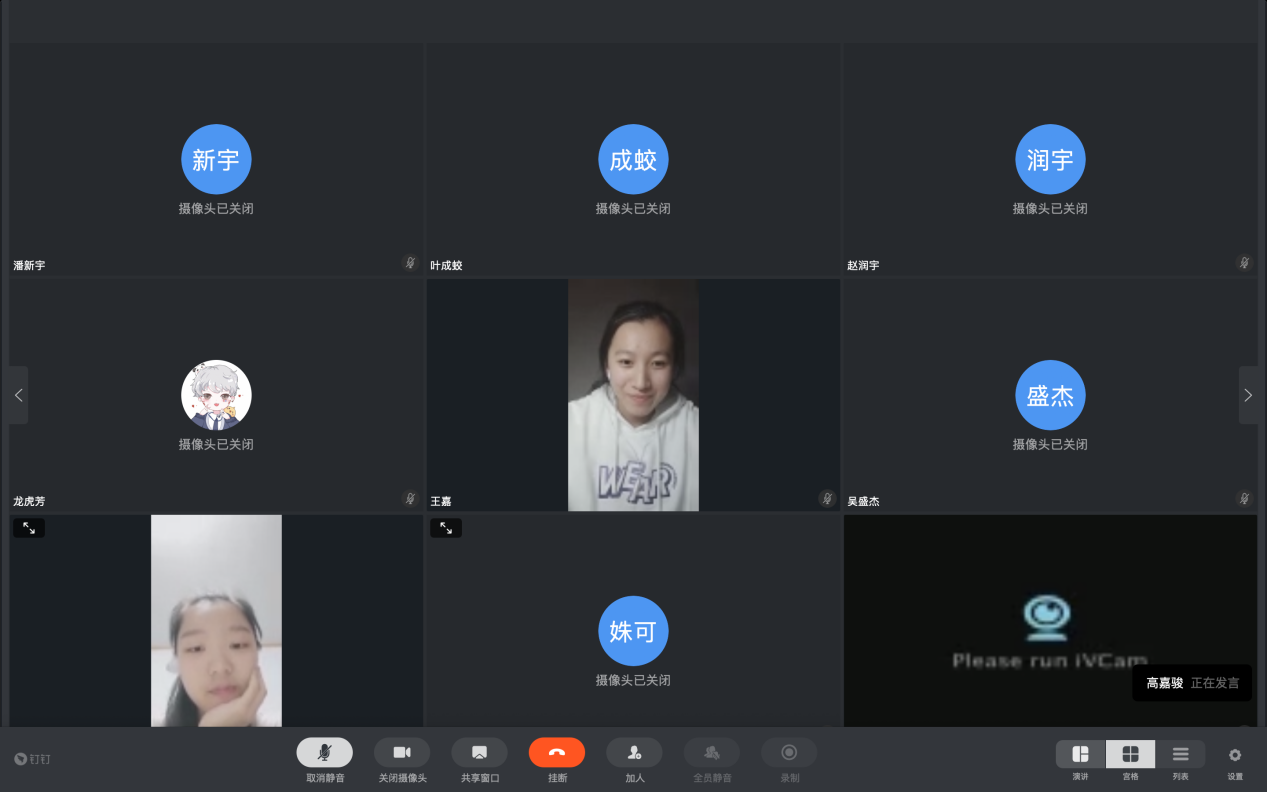
Task: Add a participant via 加人
Action: (634, 753)
